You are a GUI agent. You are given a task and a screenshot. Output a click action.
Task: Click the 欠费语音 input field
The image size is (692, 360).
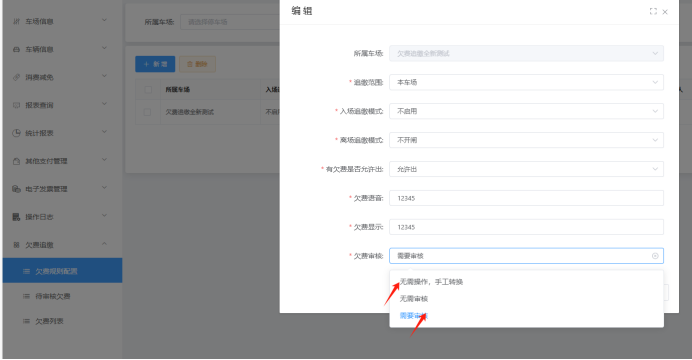tap(526, 198)
